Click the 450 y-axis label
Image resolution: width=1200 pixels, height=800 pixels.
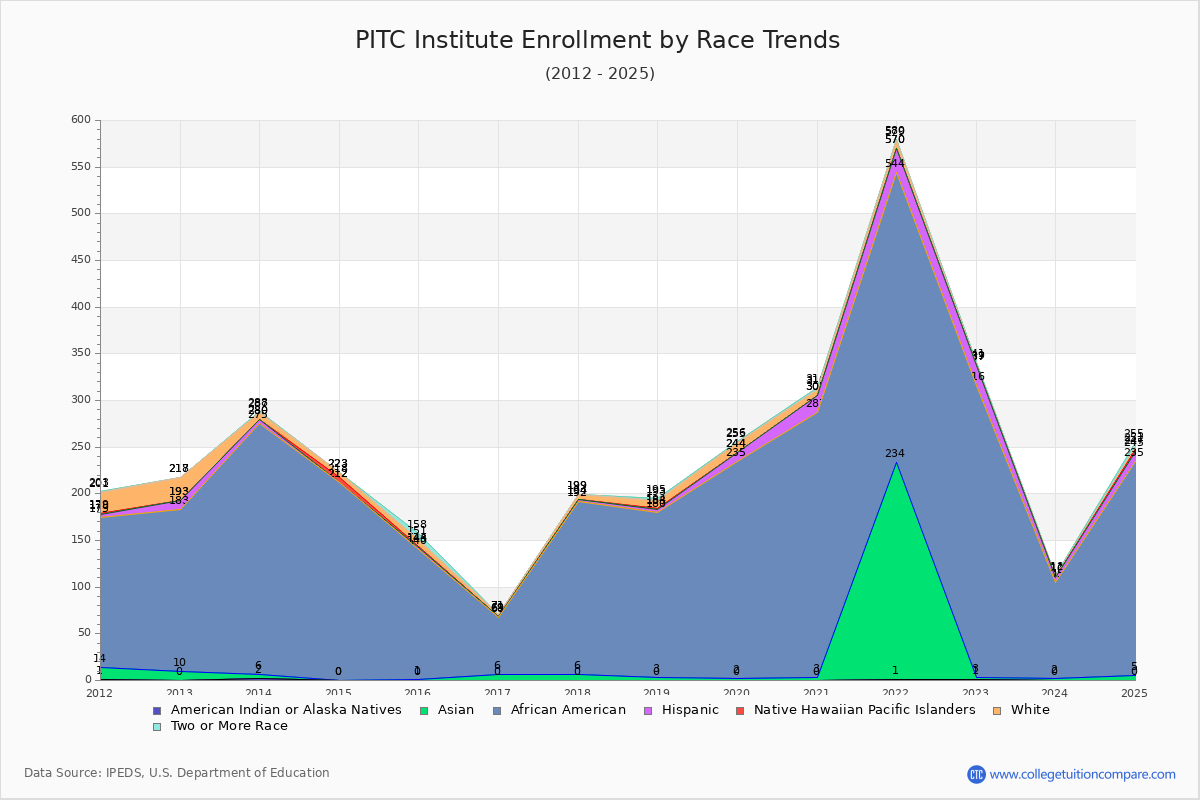81,260
